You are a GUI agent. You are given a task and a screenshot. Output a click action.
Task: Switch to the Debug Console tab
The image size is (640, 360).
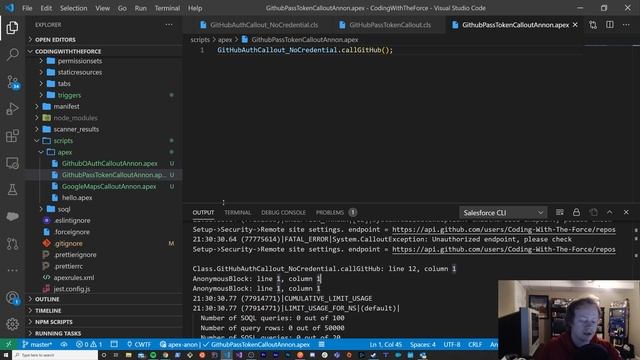pos(283,212)
